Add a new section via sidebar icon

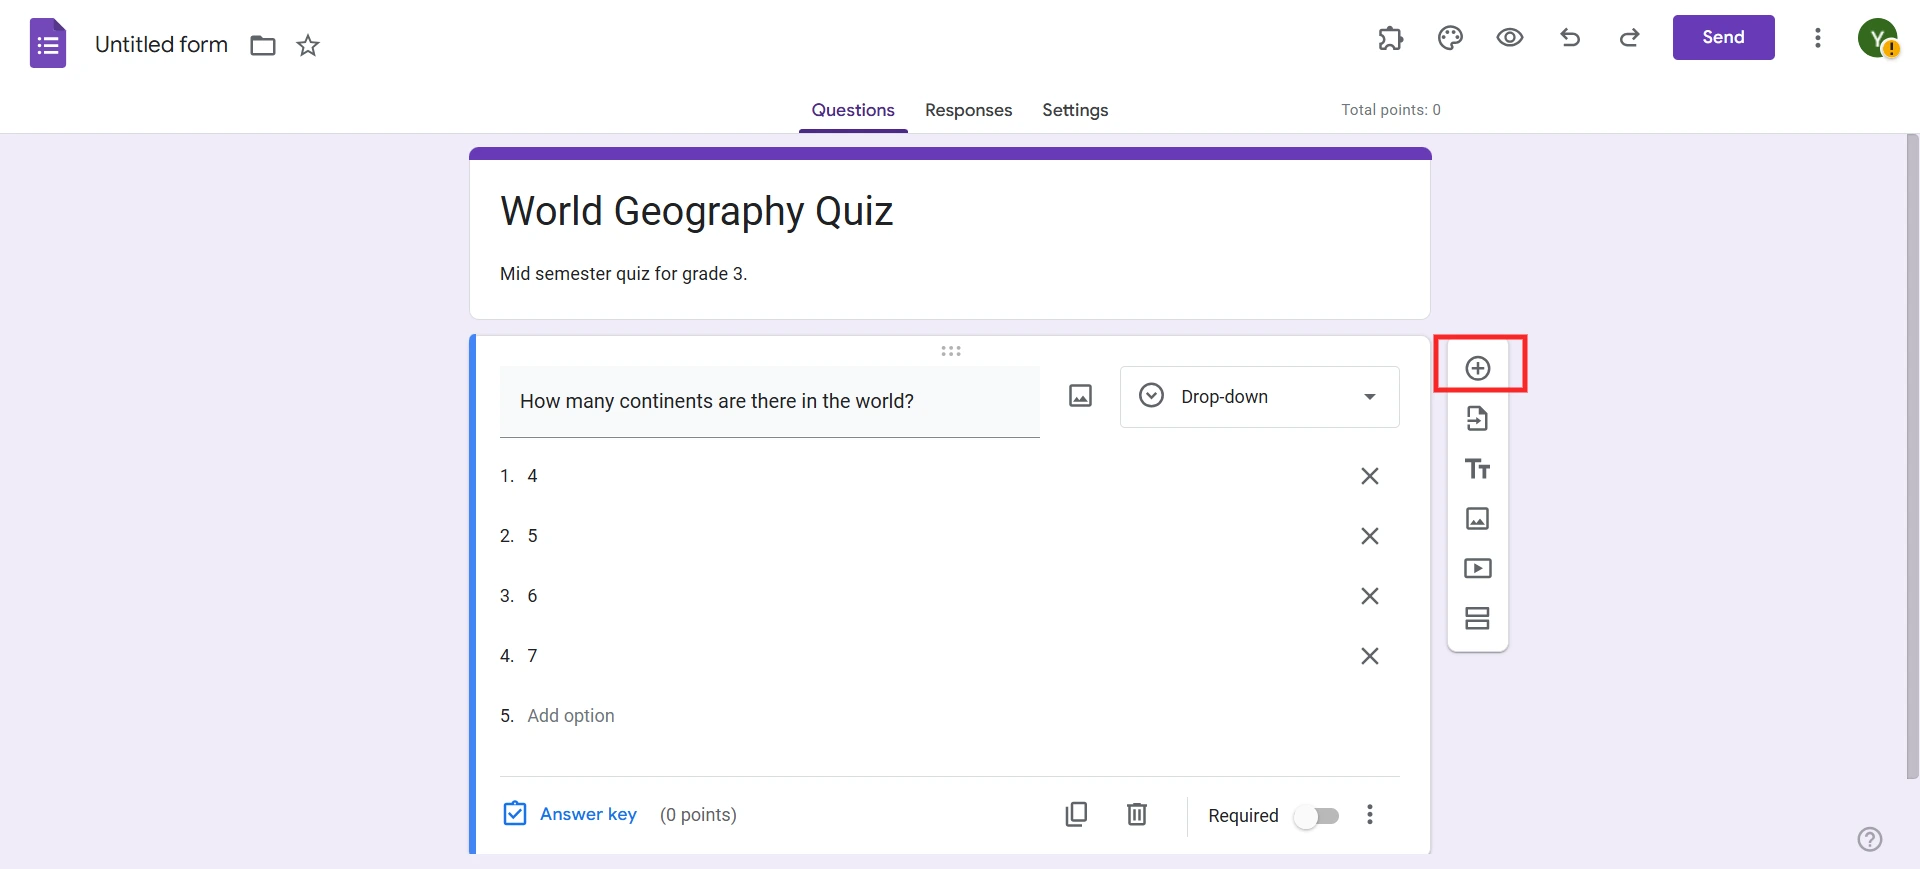pyautogui.click(x=1478, y=619)
